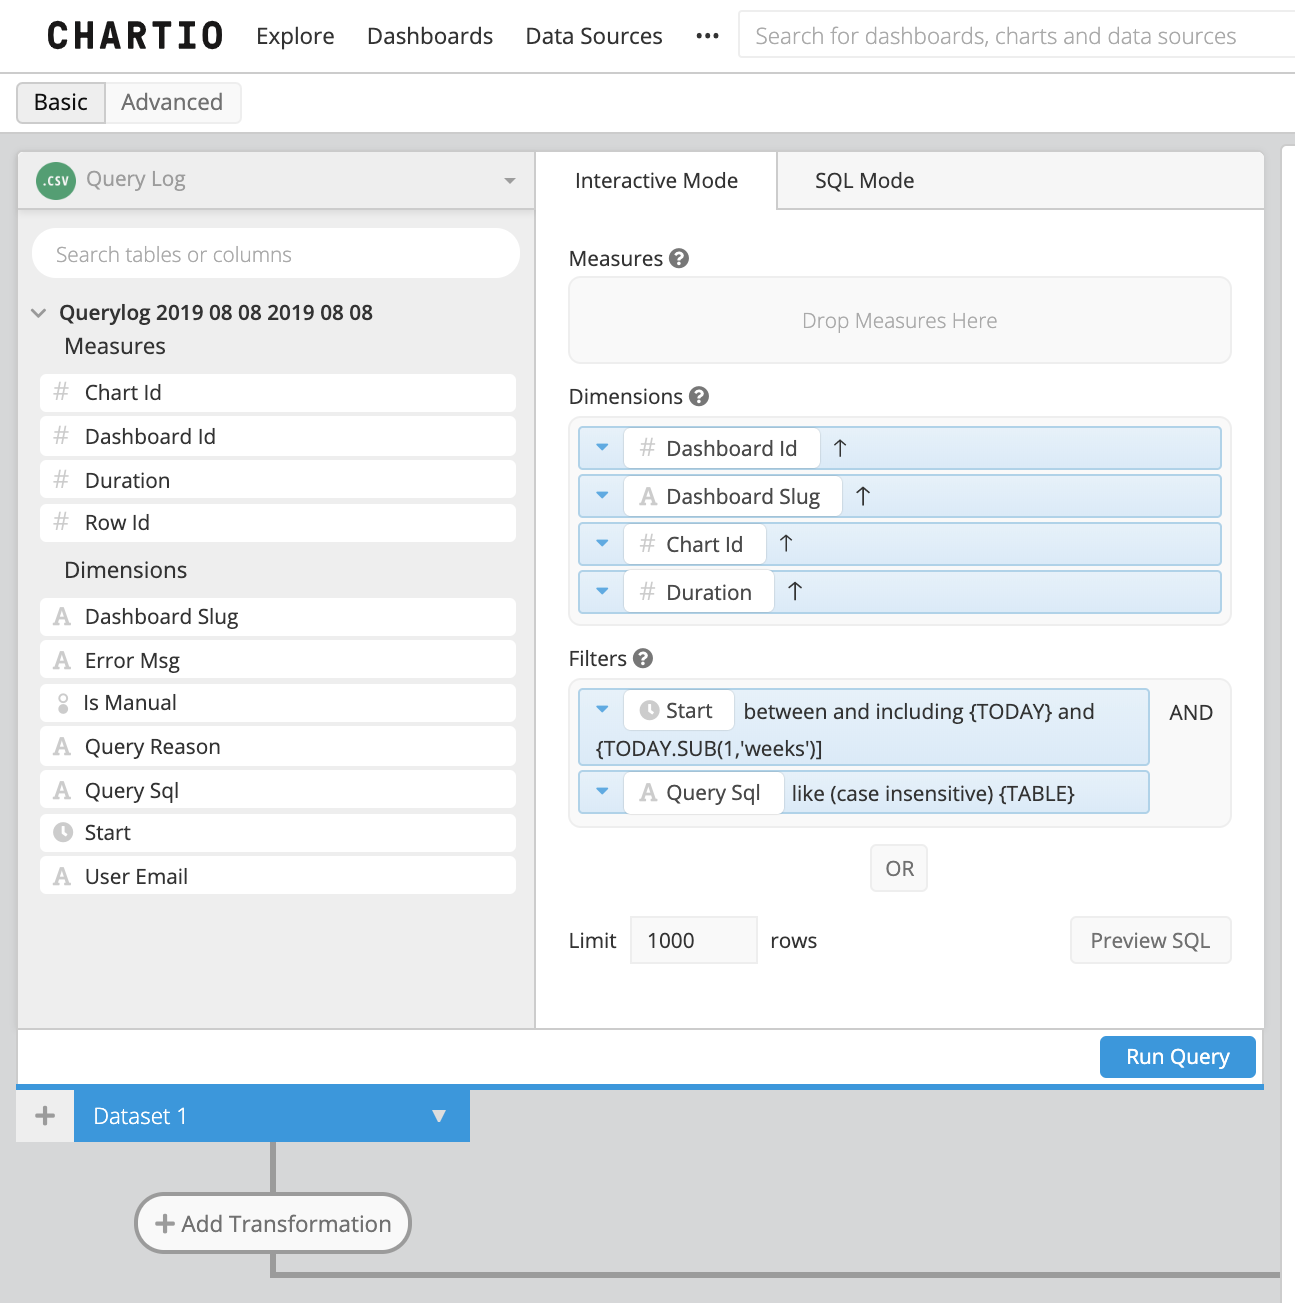Screen dimensions: 1295x1303
Task: Switch to Interactive Mode tab
Action: point(656,181)
